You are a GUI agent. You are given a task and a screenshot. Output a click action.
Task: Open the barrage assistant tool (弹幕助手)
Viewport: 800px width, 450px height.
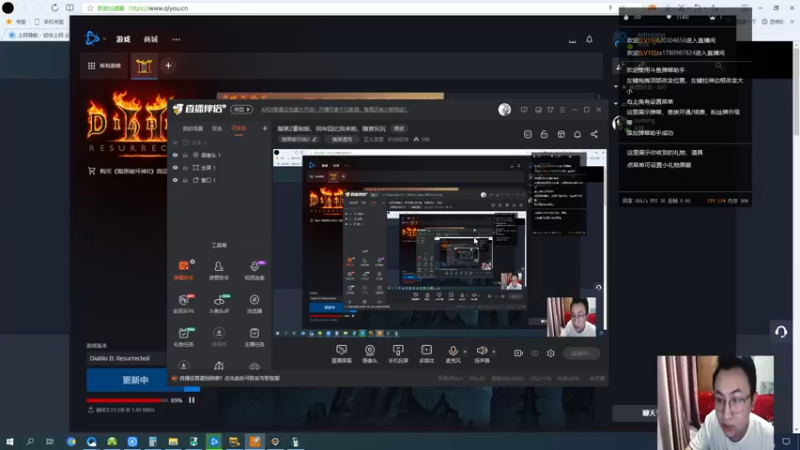coord(184,269)
